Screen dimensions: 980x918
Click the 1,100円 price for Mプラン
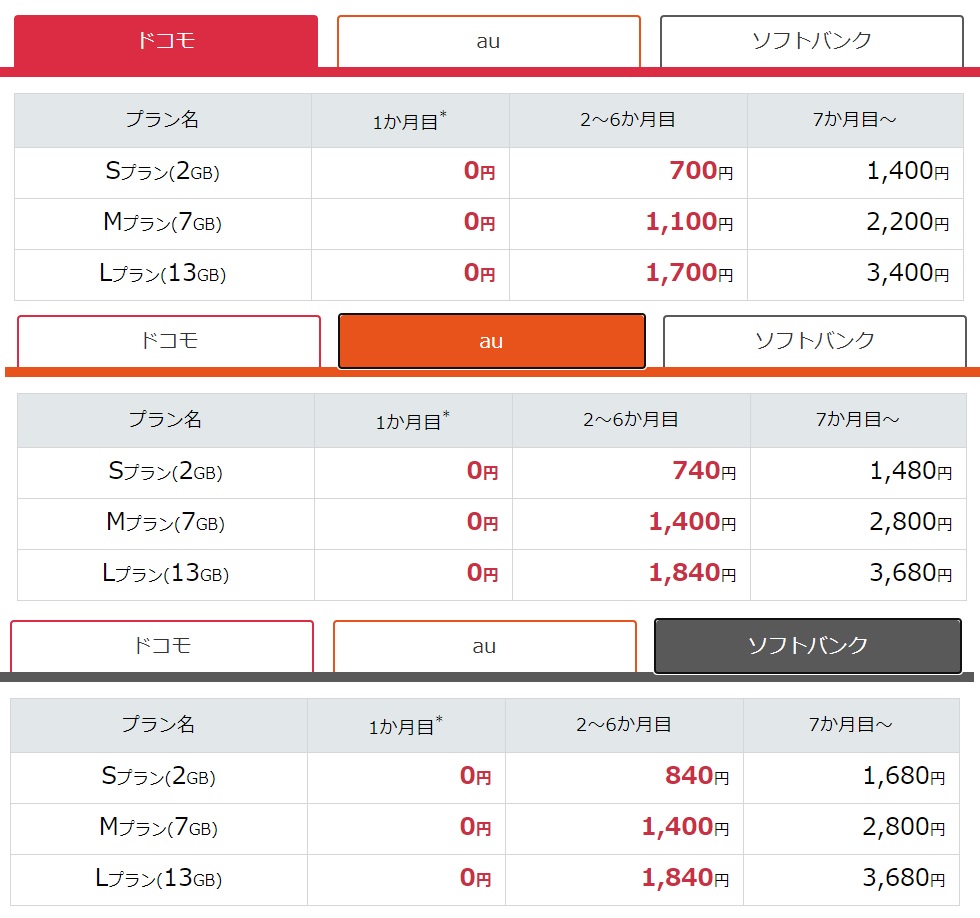(688, 222)
